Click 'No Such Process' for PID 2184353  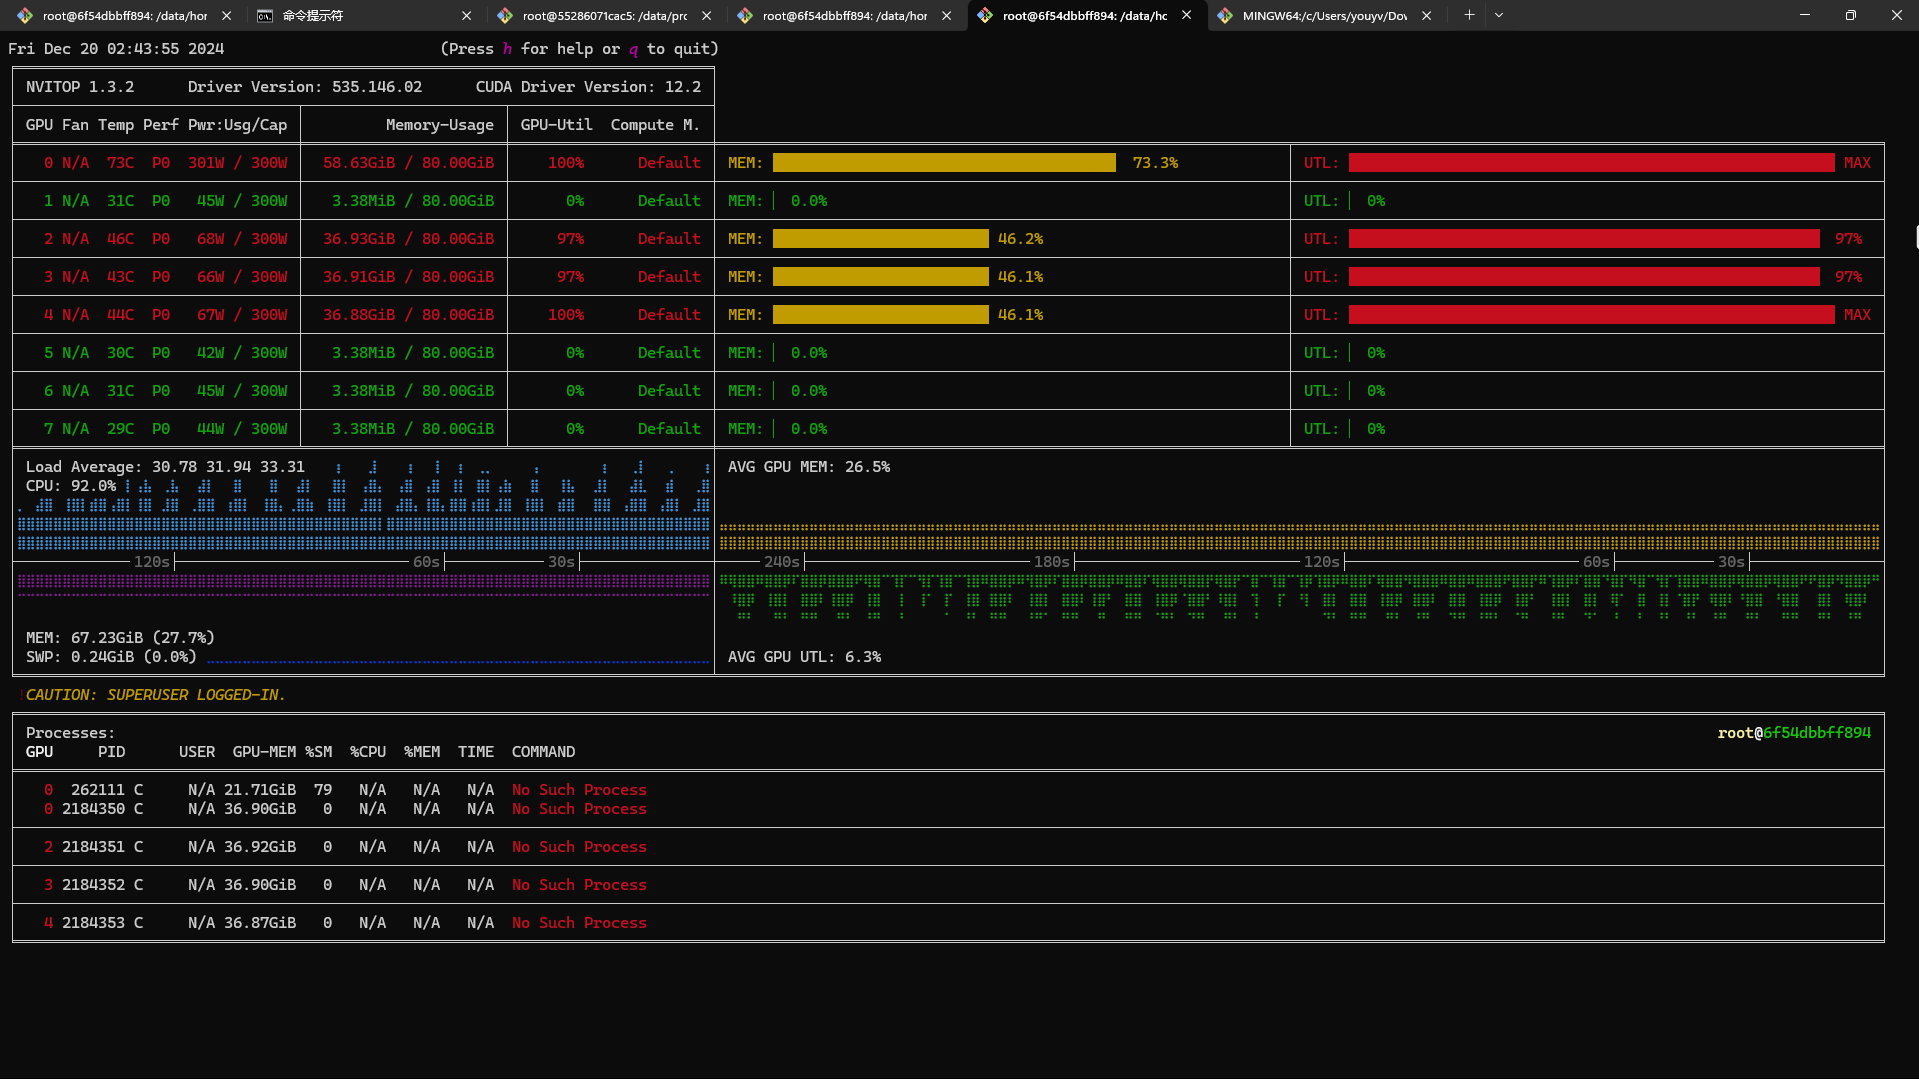579,923
